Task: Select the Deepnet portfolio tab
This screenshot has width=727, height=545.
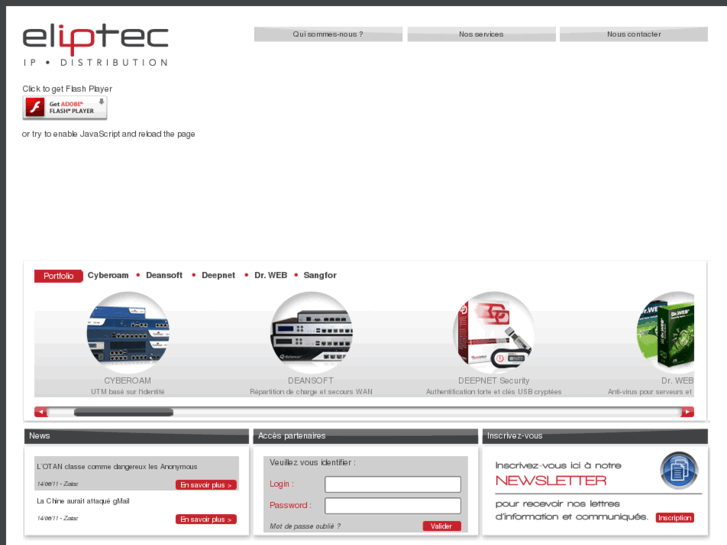Action: (218, 275)
